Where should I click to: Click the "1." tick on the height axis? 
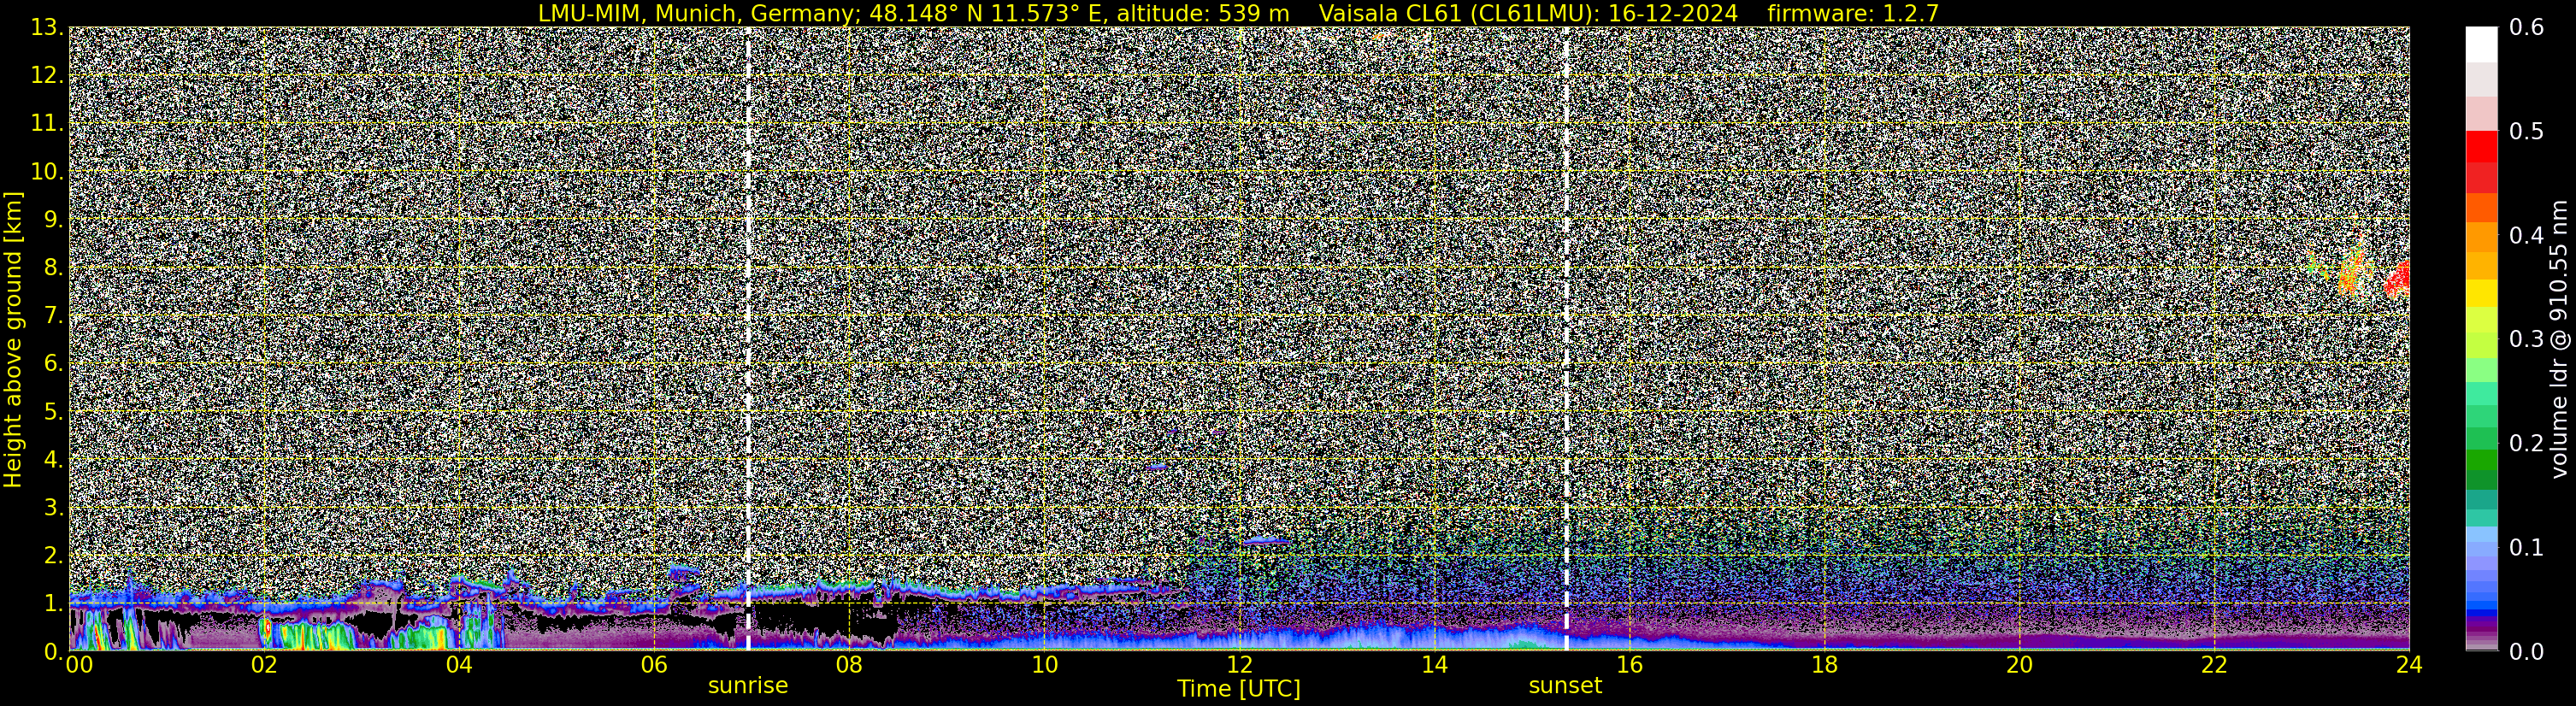point(53,603)
